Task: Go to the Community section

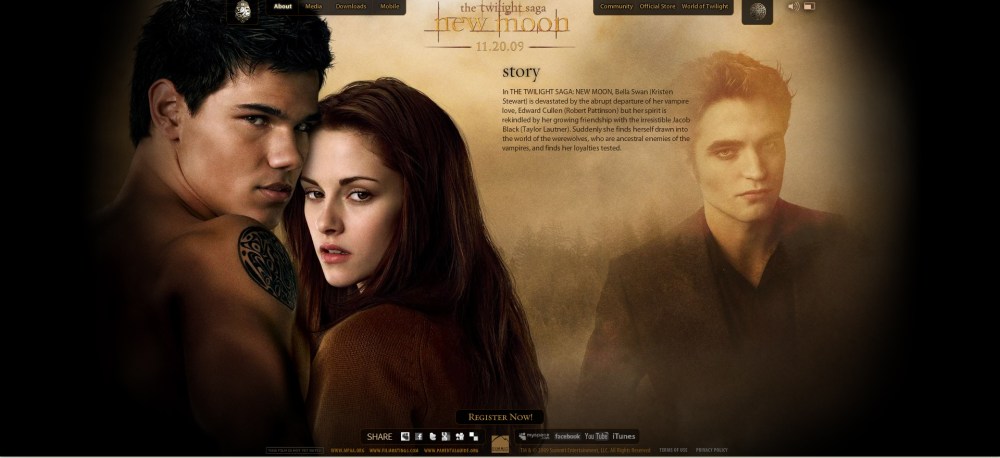Action: click(616, 7)
